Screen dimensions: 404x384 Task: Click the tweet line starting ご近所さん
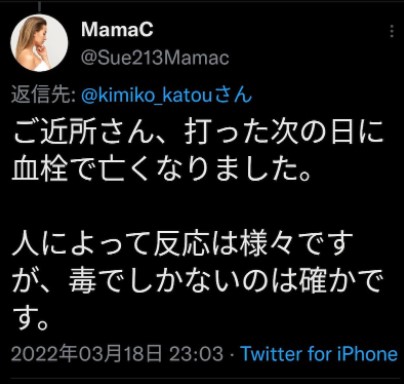point(198,133)
